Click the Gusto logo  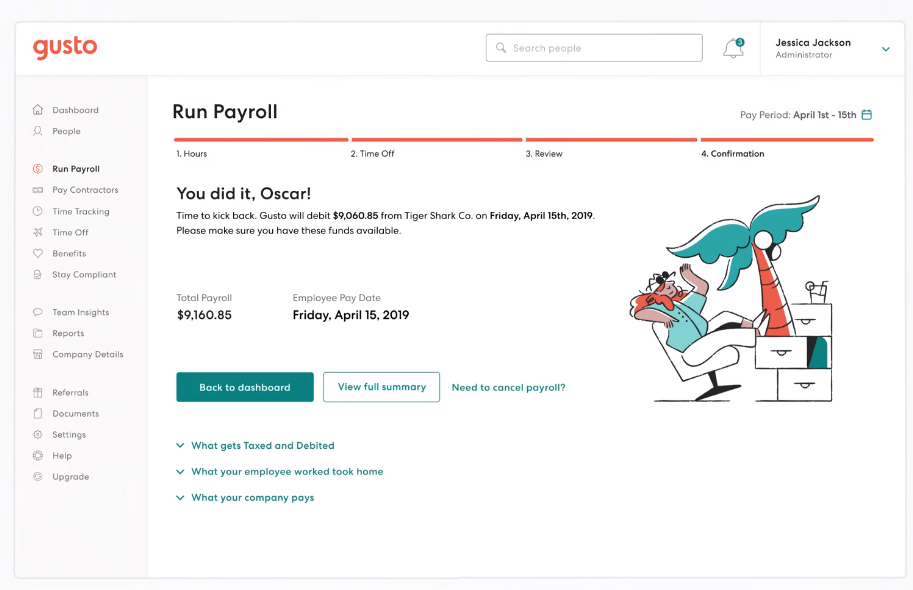(x=65, y=47)
